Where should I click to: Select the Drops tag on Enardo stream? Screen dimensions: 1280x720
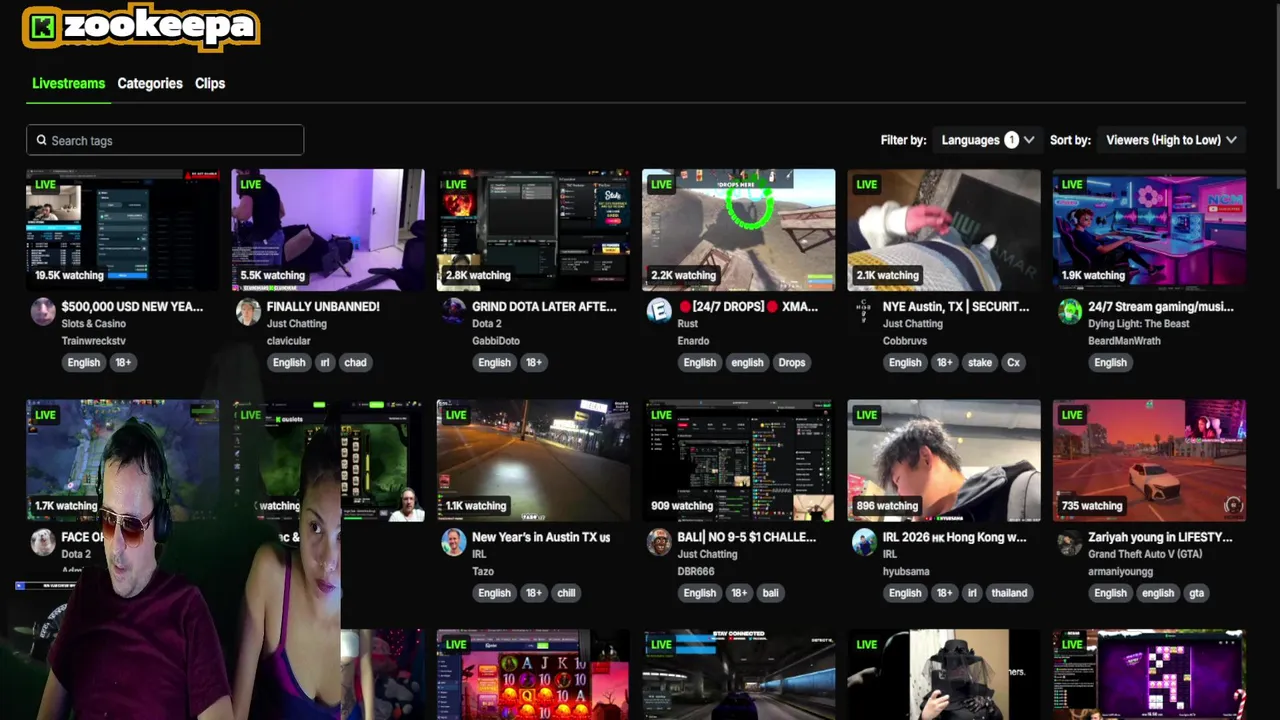tap(791, 362)
